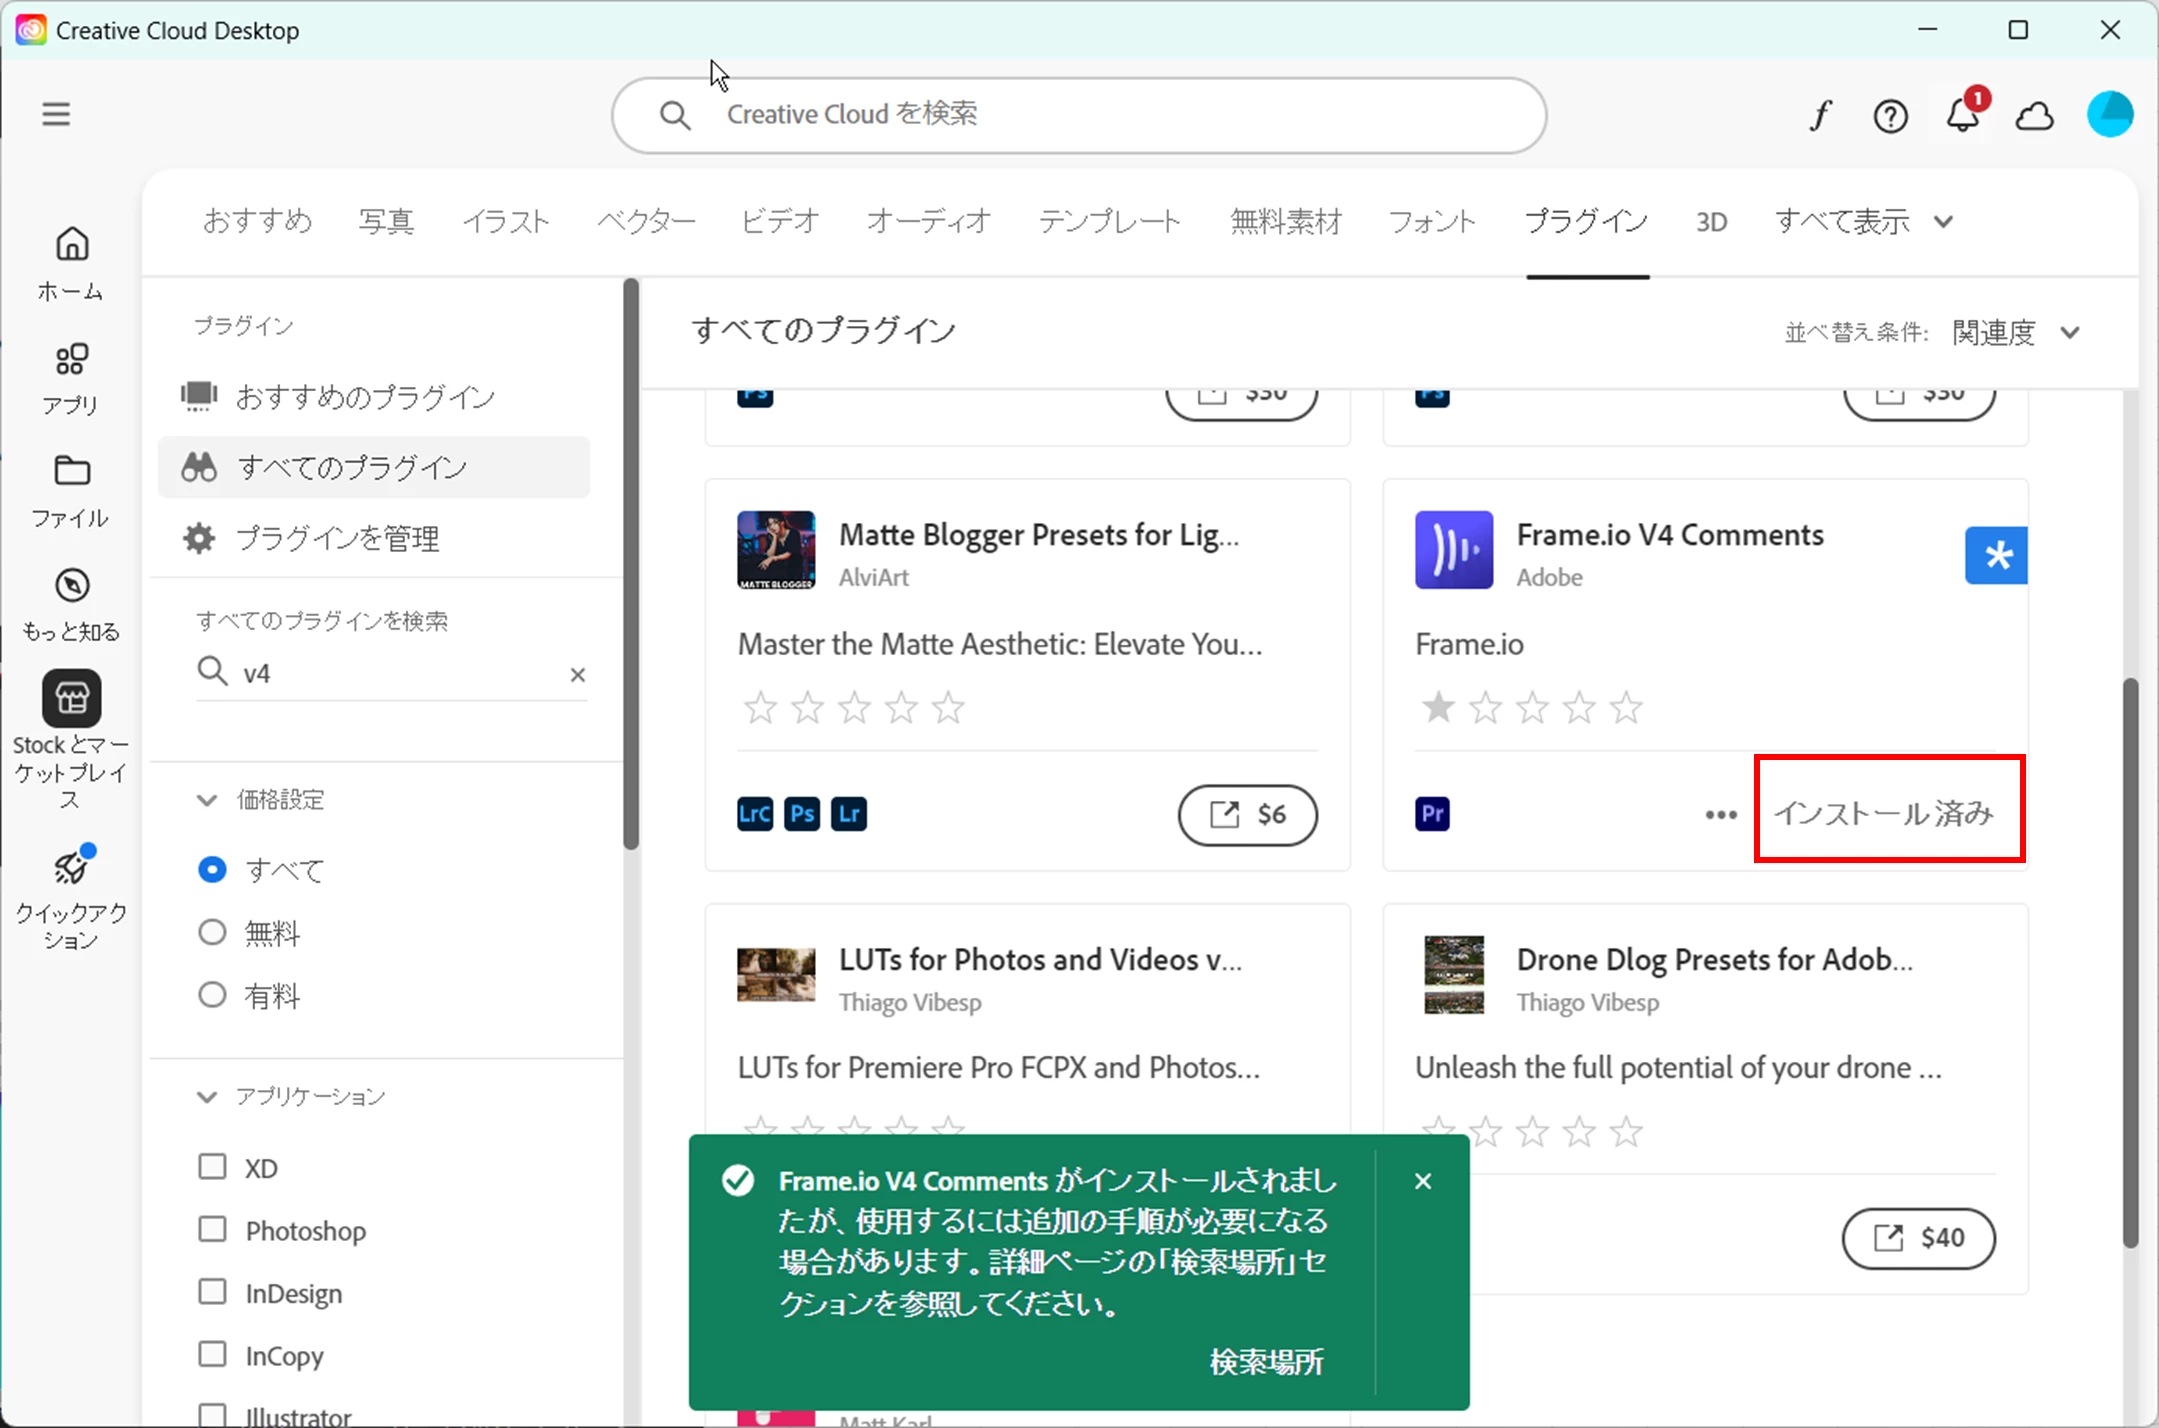Image resolution: width=2159 pixels, height=1428 pixels.
Task: Open the help question mark icon
Action: click(x=1890, y=117)
